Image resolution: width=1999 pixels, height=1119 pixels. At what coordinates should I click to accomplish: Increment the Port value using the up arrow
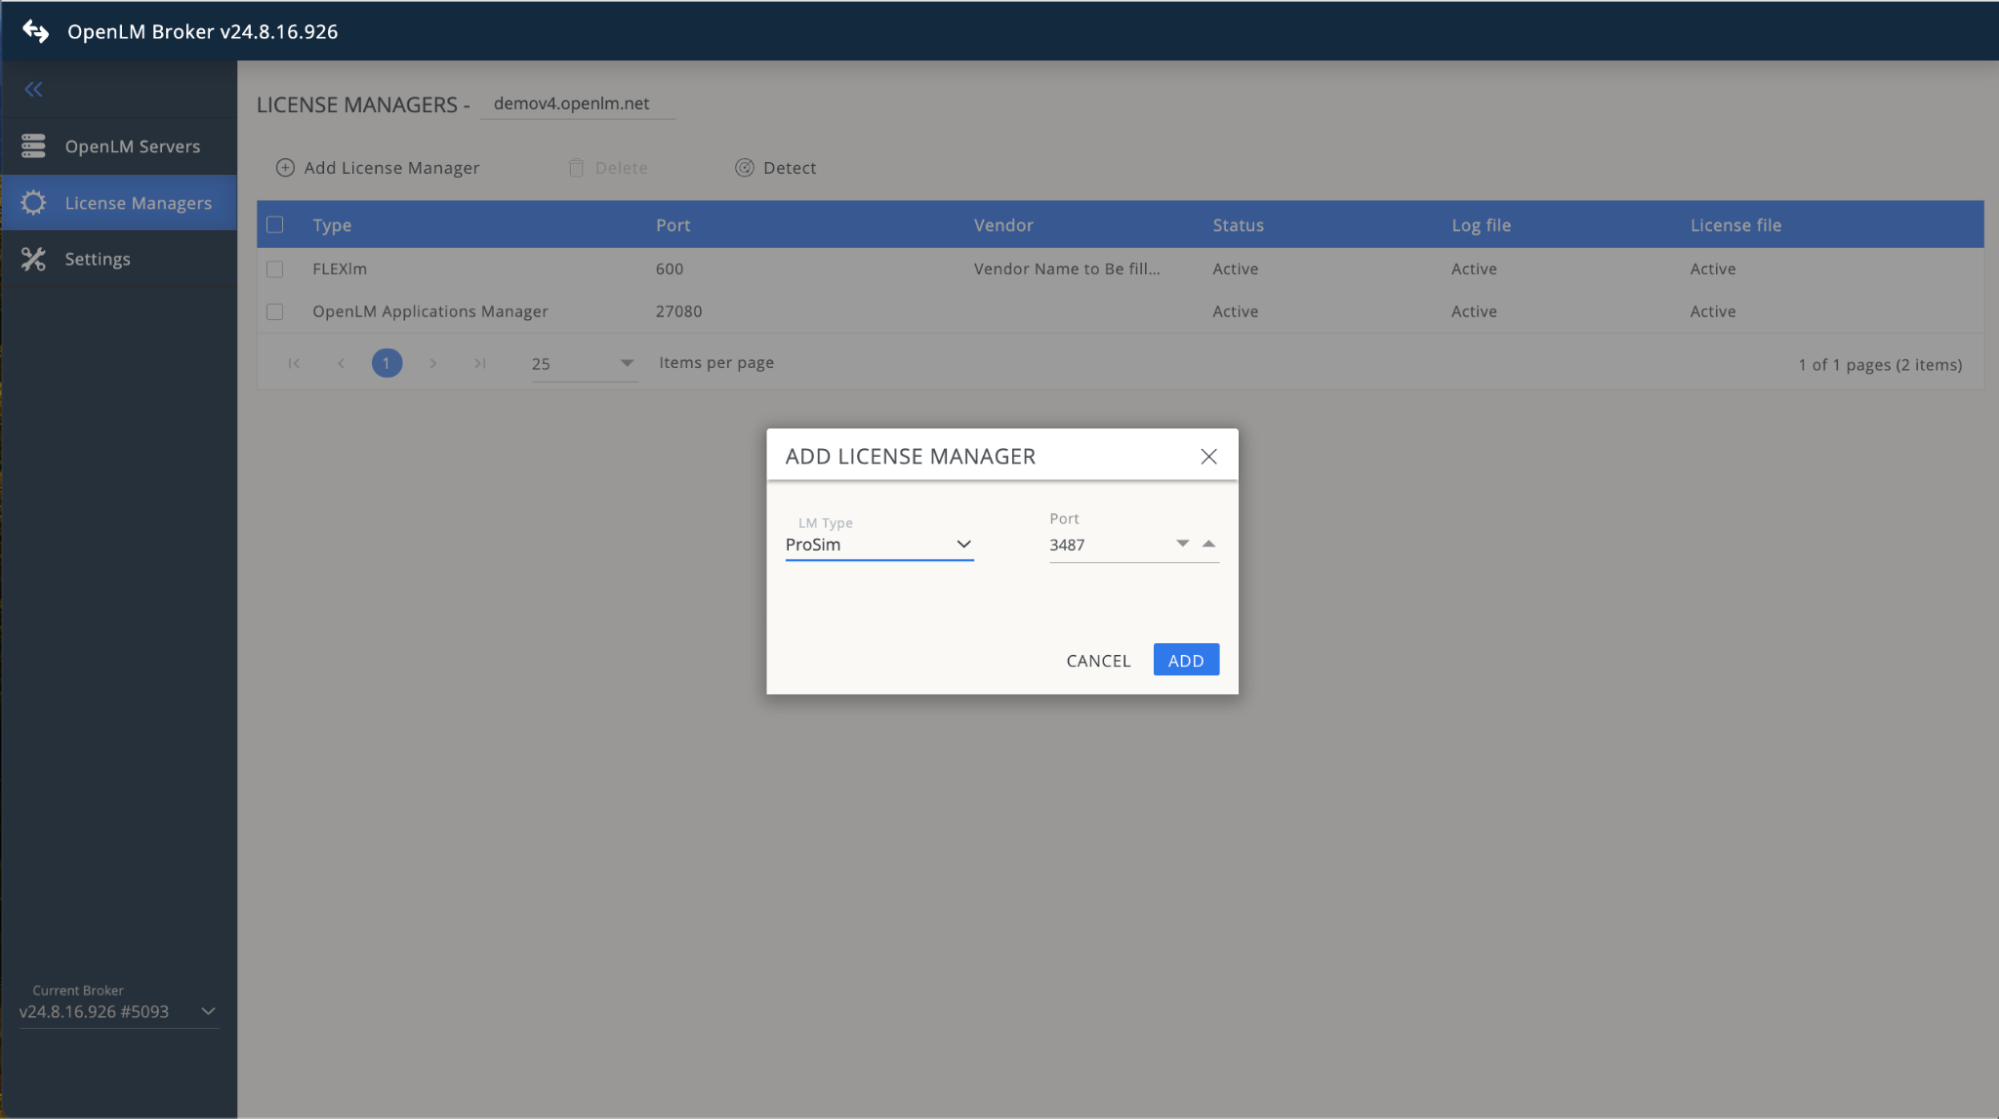[x=1208, y=543]
